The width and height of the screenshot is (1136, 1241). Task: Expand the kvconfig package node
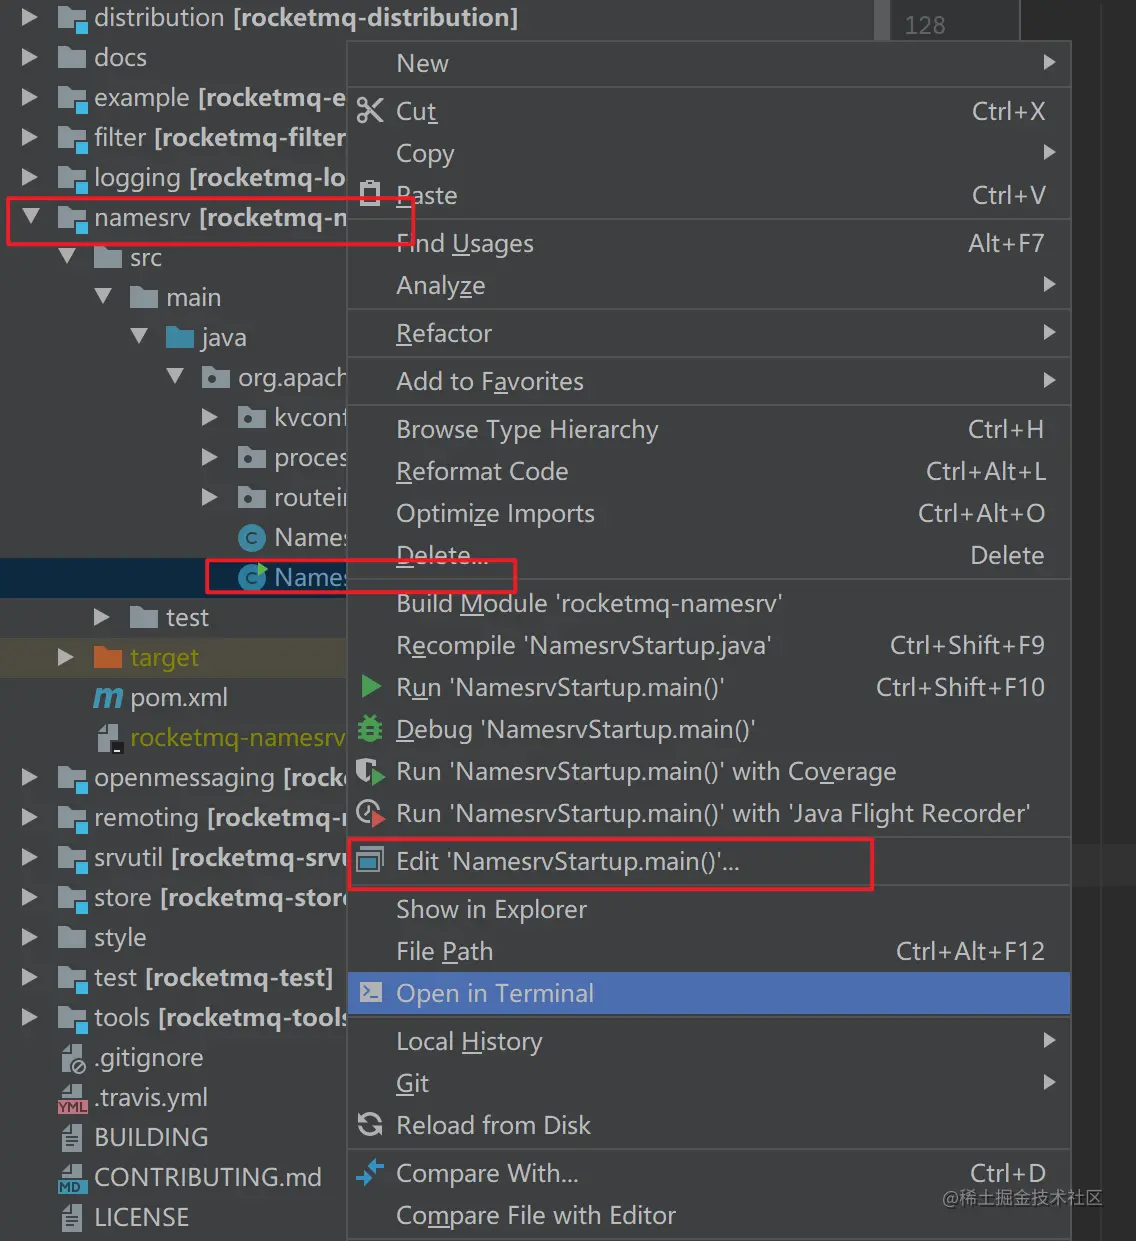tap(209, 417)
